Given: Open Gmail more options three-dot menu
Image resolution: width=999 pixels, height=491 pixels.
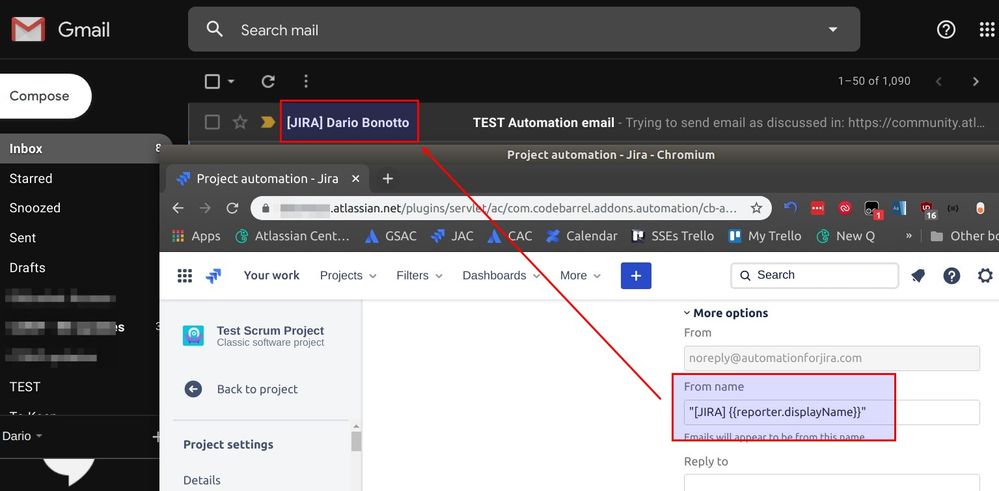Looking at the screenshot, I should (x=306, y=82).
